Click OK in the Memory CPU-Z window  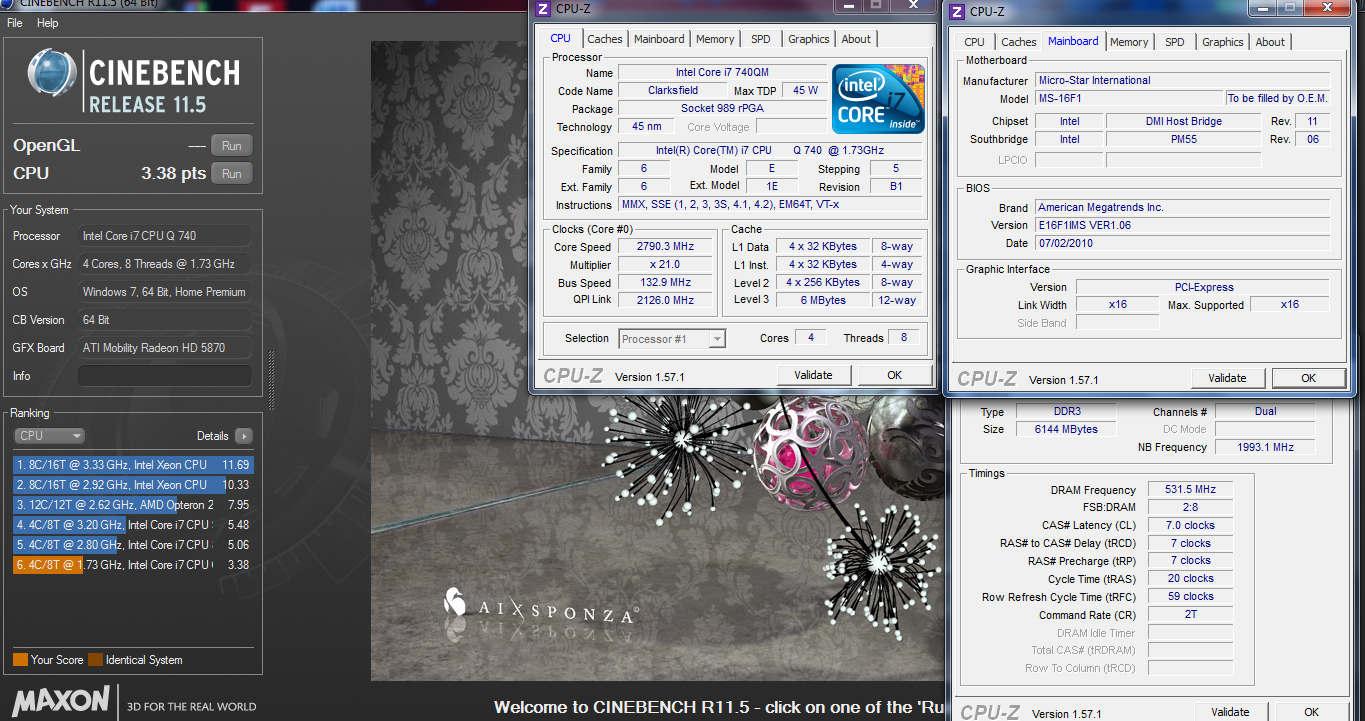tap(1311, 712)
